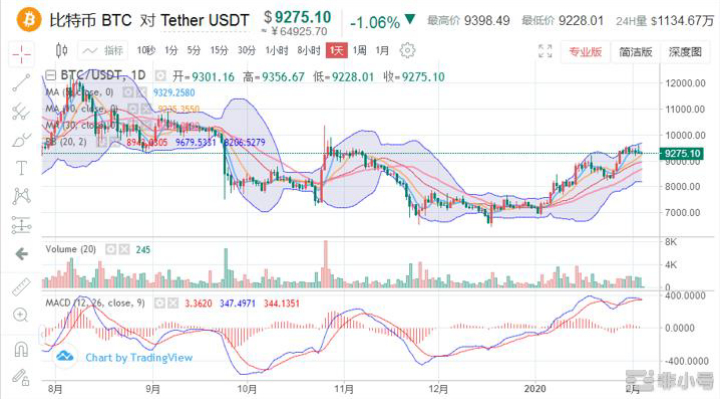Open MACD indicator settings
Screen dimensions: 720x399
[159, 303]
